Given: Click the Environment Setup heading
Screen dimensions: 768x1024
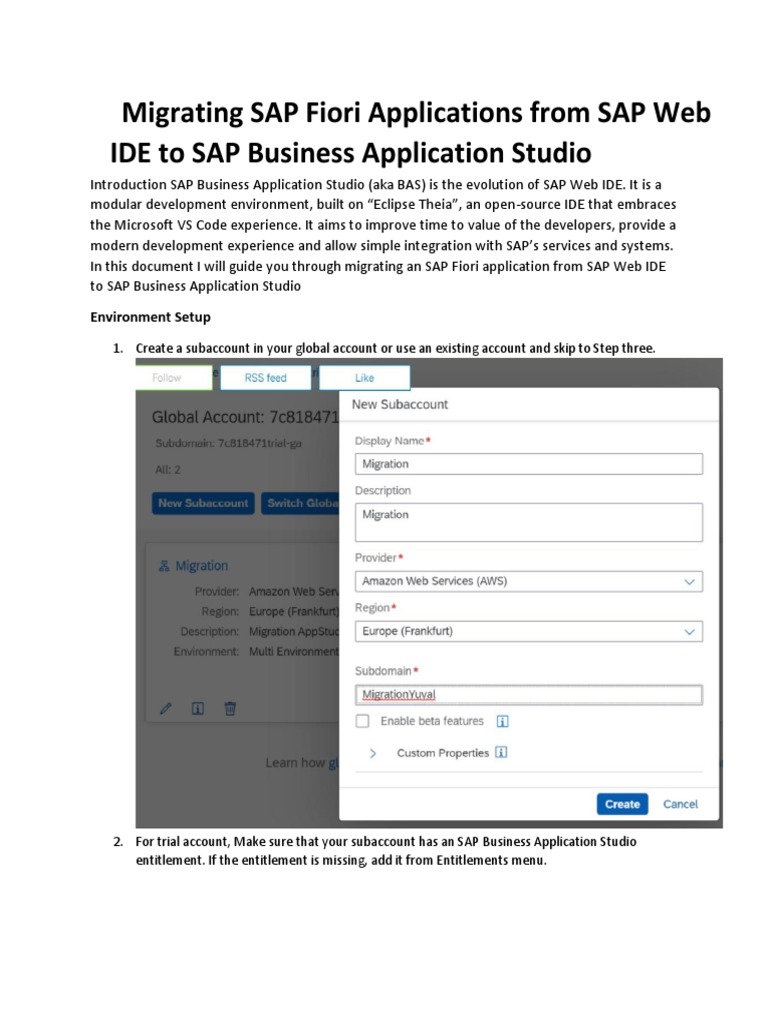Looking at the screenshot, I should coord(150,317).
